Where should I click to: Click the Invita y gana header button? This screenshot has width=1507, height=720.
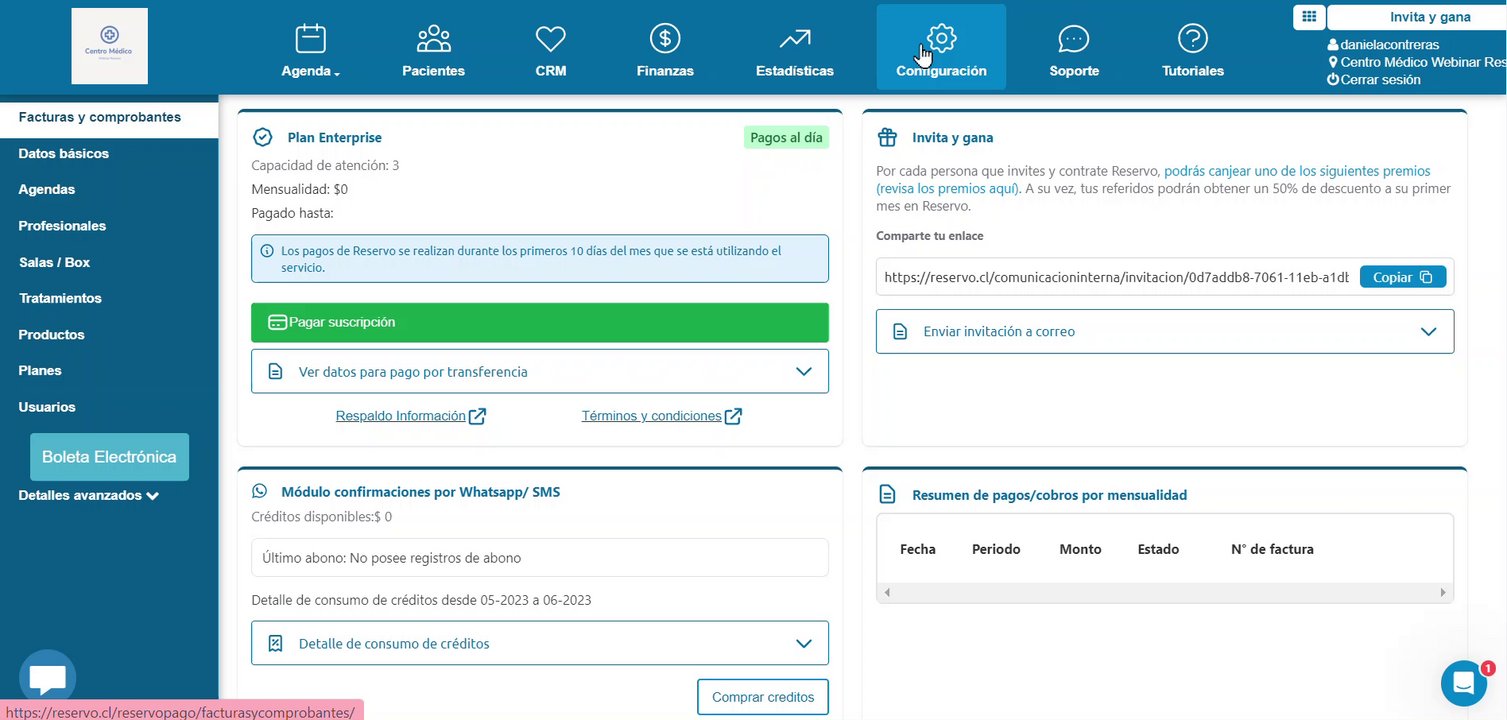coord(1417,17)
